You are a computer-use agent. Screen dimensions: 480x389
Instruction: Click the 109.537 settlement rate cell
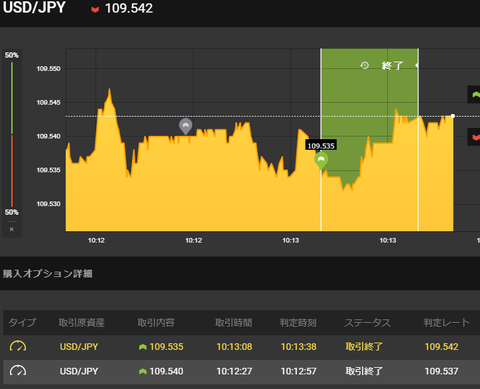[x=442, y=371]
